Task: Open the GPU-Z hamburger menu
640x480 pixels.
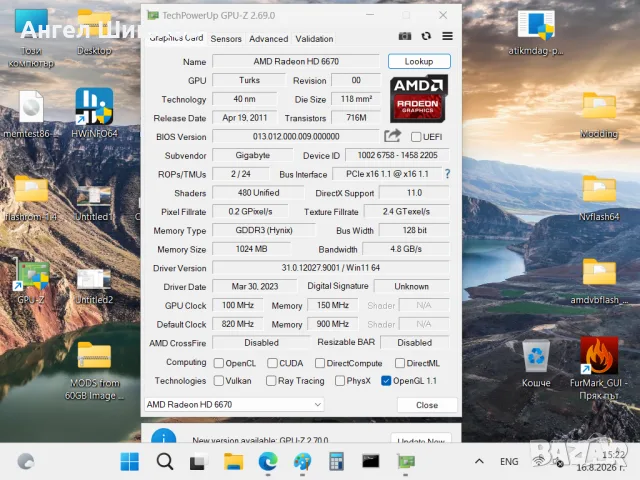Action: click(x=447, y=36)
